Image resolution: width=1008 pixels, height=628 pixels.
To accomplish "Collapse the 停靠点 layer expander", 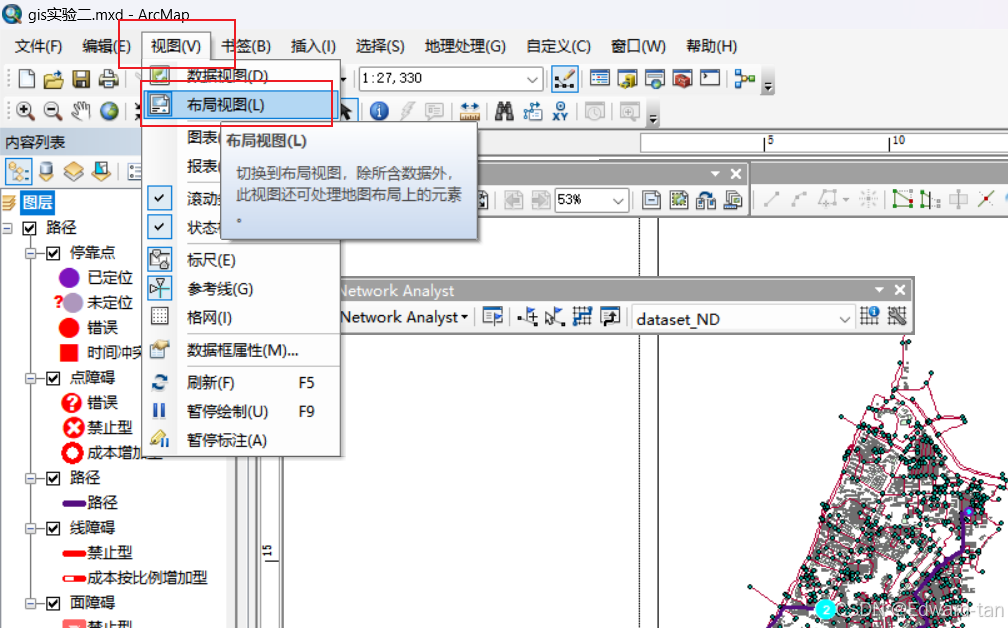I will (x=30, y=253).
